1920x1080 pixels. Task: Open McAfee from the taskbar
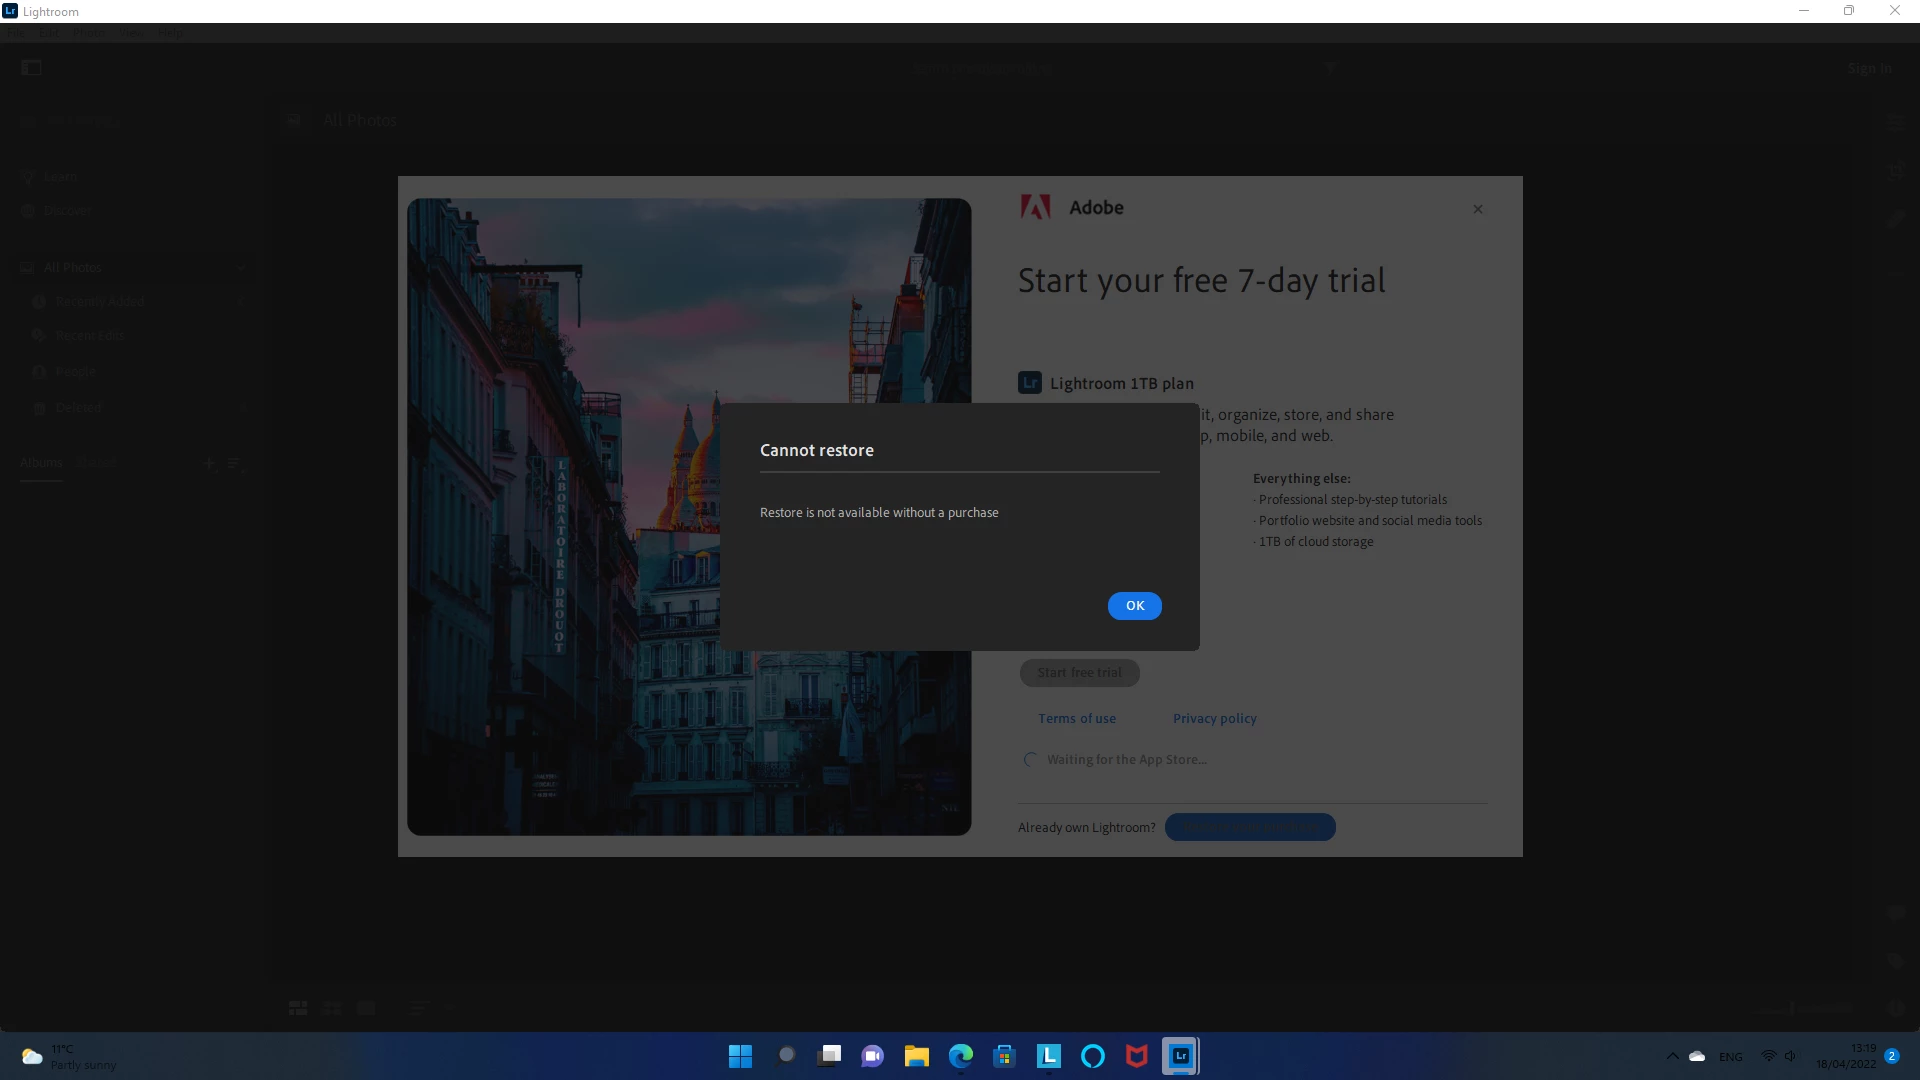point(1136,1056)
